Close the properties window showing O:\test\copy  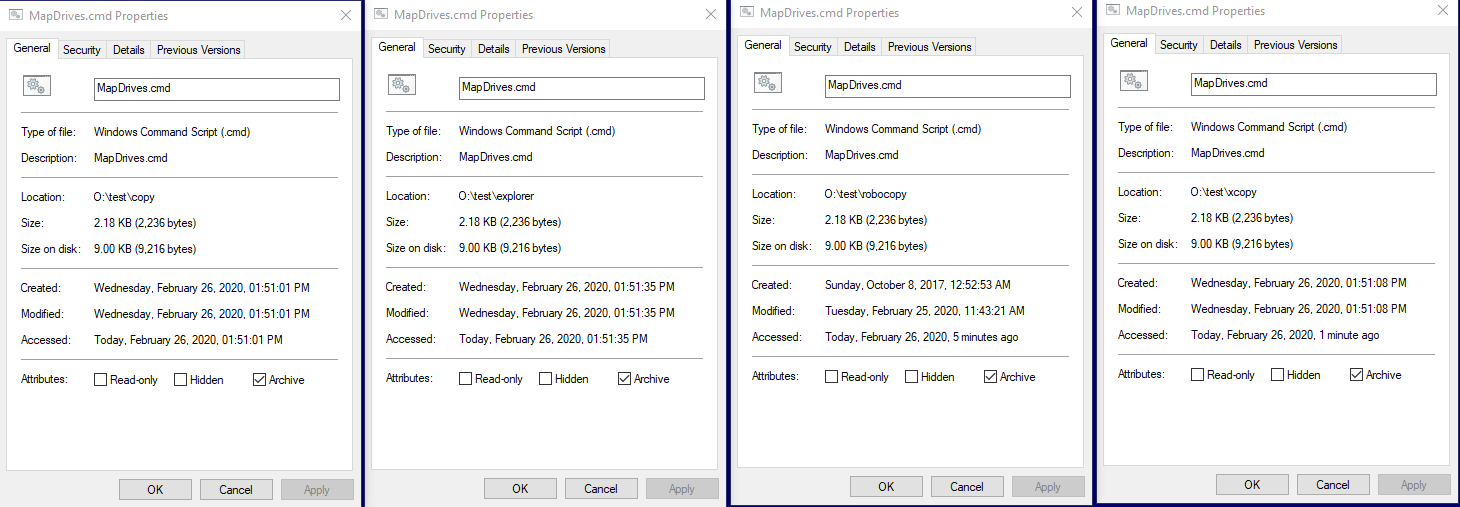point(346,16)
